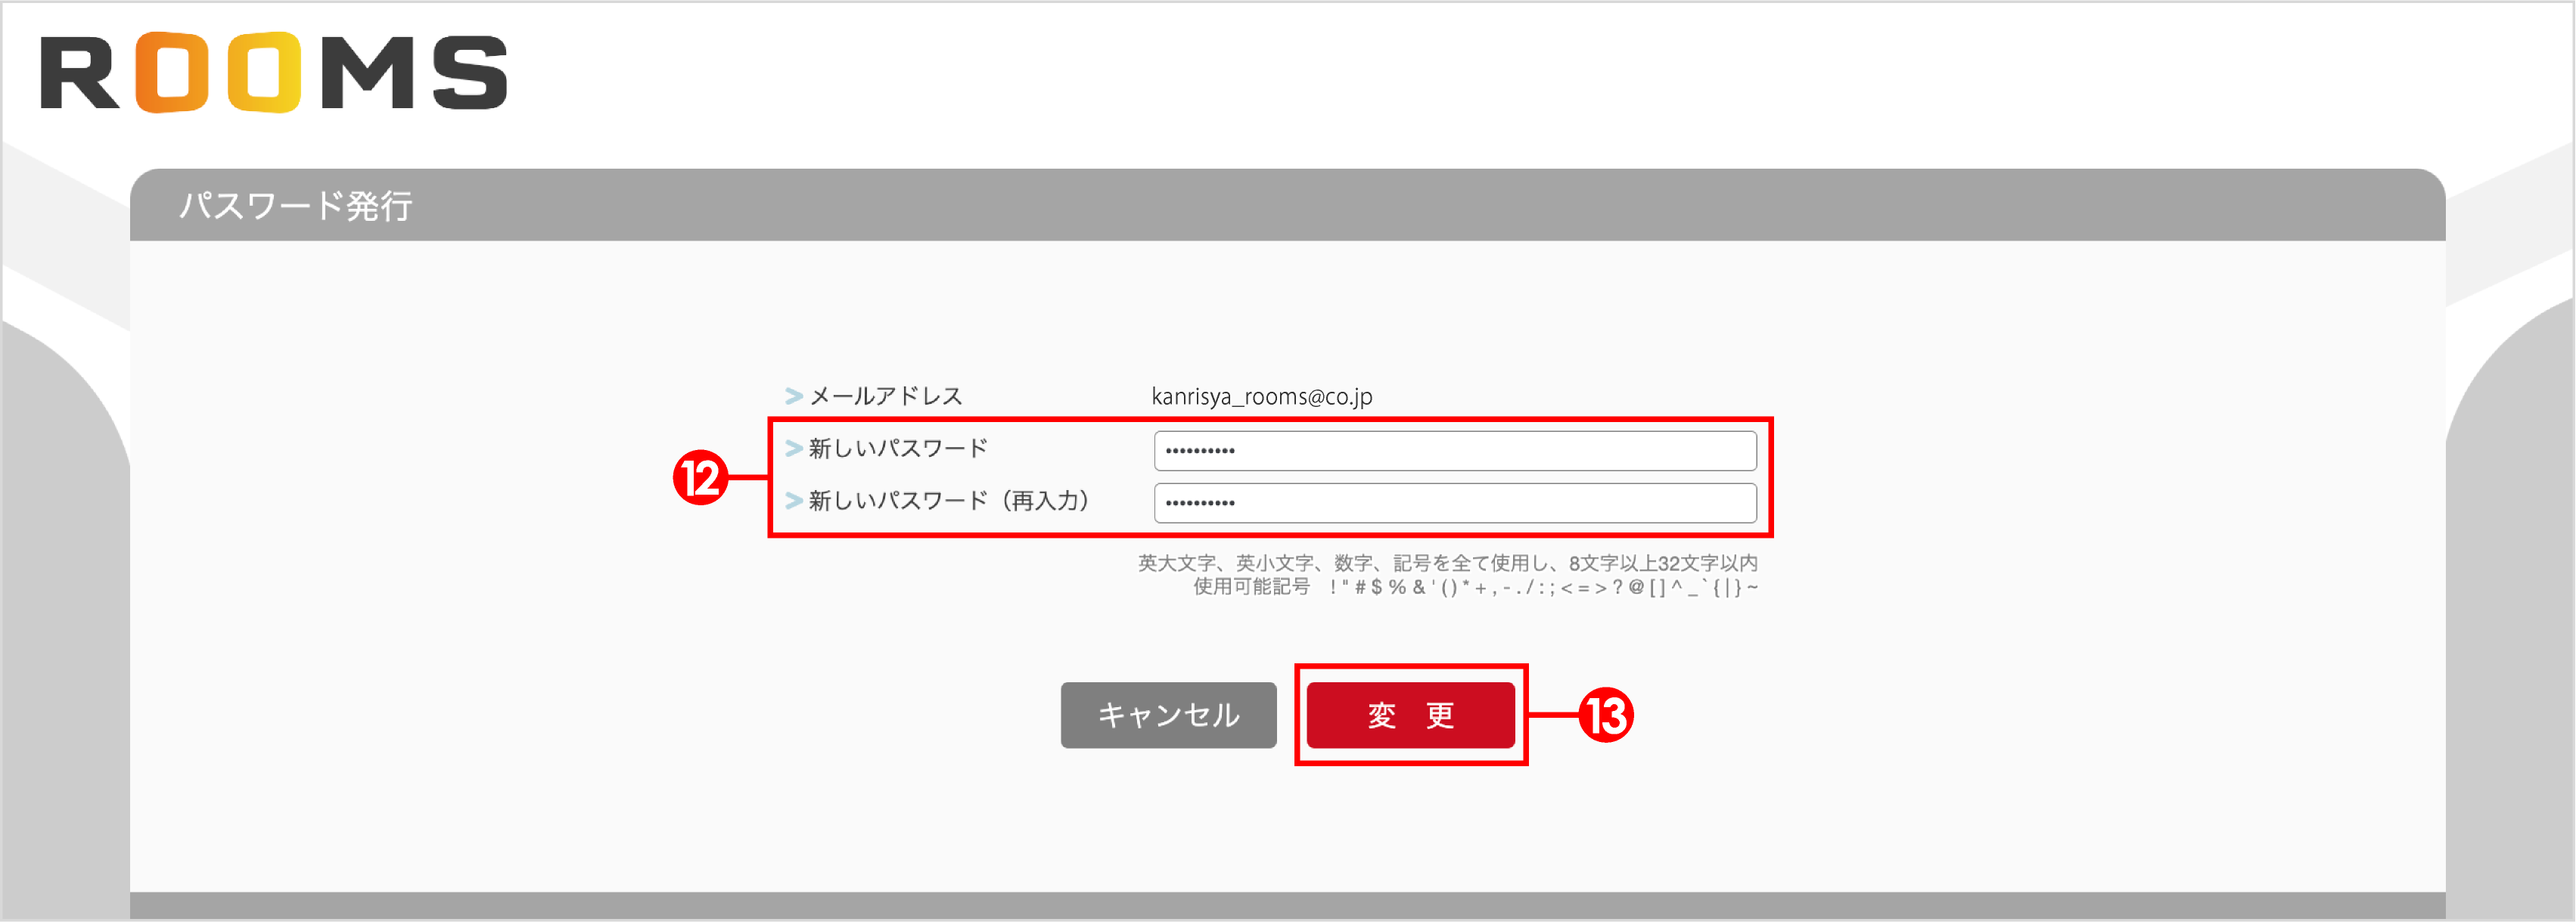Click the arrow icon beside メールアドレス
Screen dimensions: 2576x922
click(794, 396)
